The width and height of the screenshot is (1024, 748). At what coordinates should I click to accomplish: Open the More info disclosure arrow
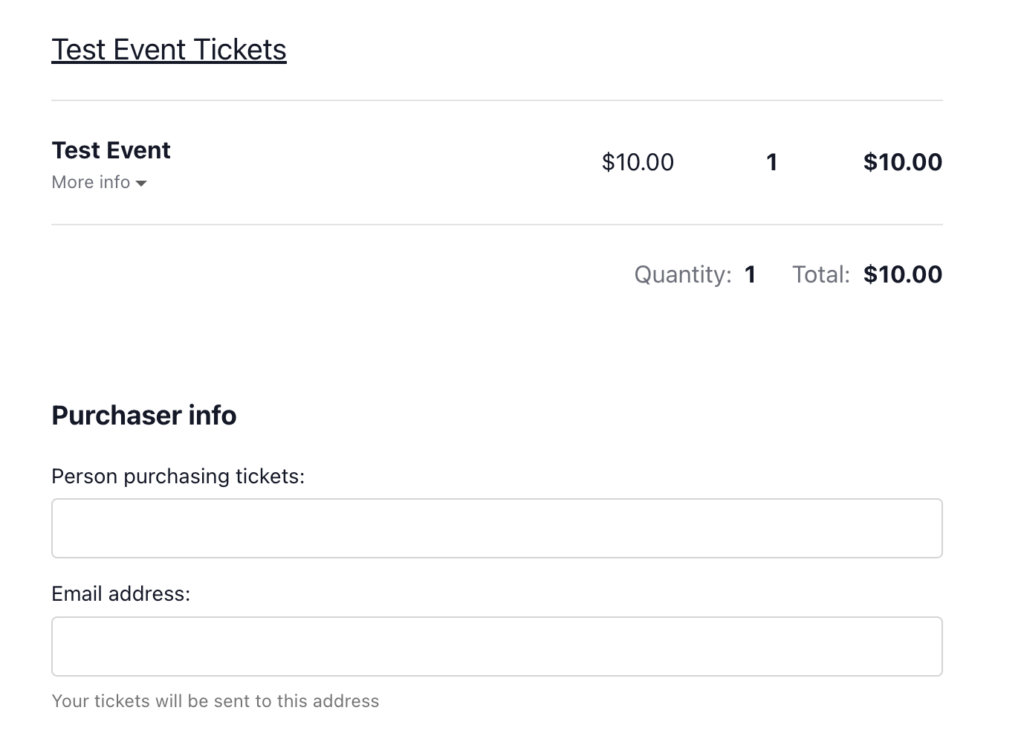pos(140,183)
